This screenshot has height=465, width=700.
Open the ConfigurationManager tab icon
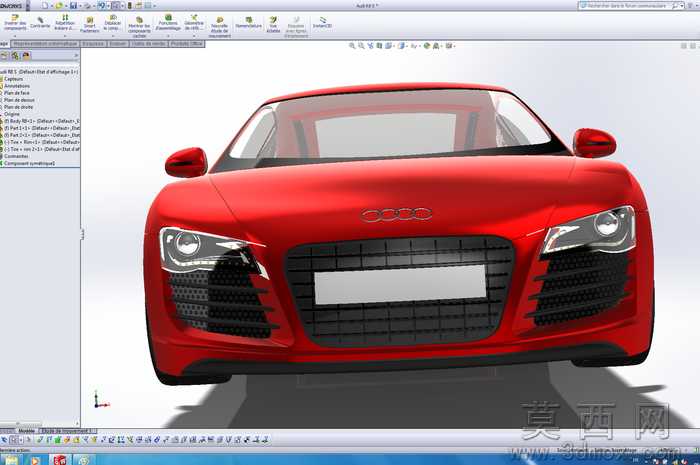tap(26, 56)
